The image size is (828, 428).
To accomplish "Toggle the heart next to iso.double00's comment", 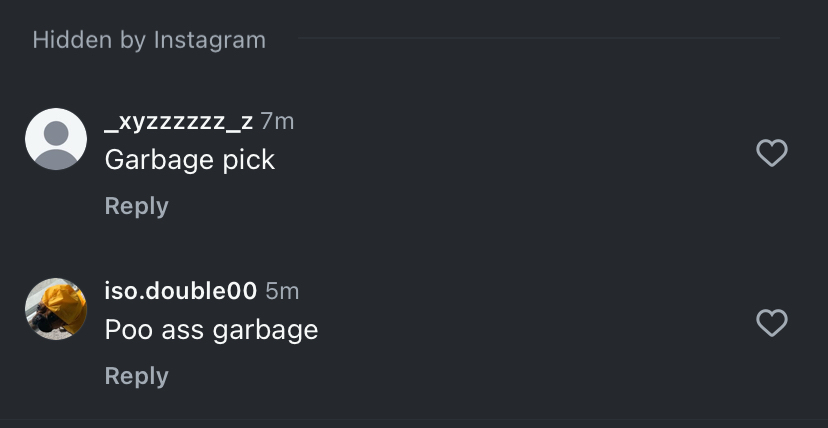I will (x=771, y=323).
